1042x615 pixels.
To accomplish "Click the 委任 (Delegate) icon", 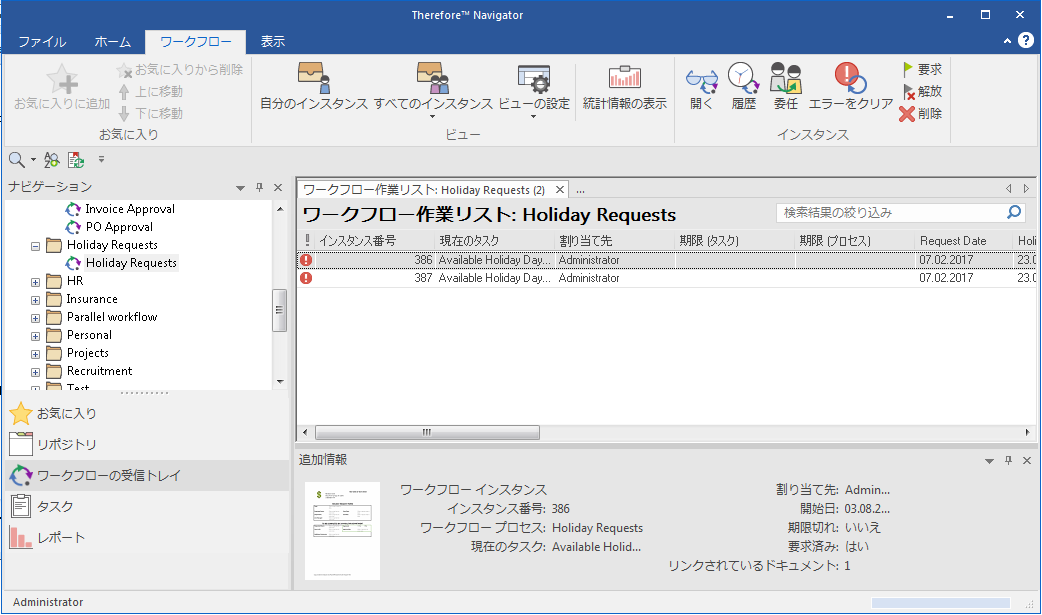I will [785, 78].
